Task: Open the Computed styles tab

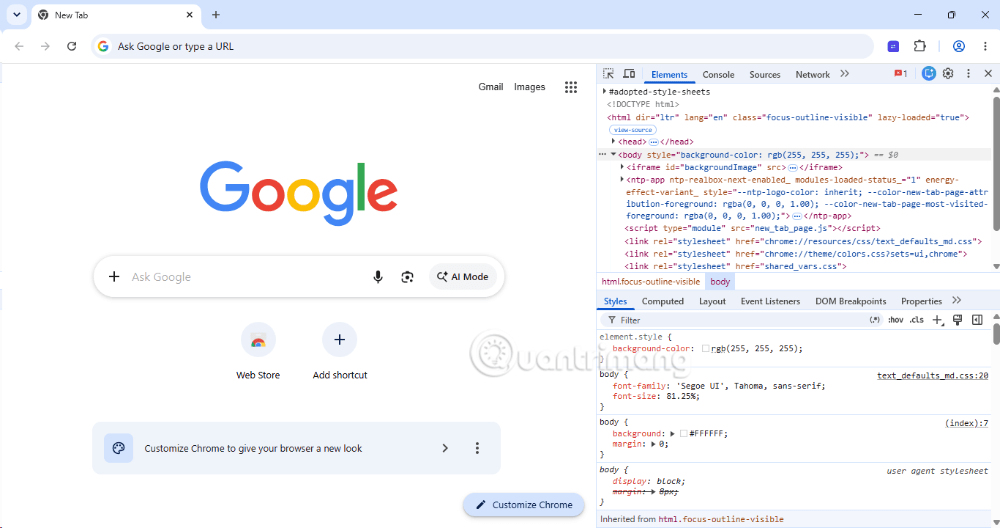Action: 663,301
